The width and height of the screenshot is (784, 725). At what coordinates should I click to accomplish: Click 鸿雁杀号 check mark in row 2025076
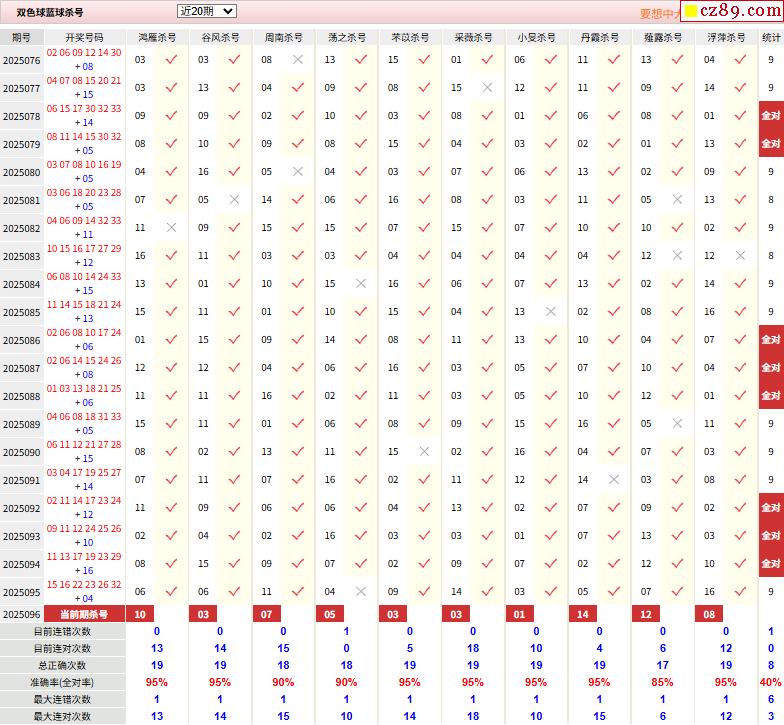pyautogui.click(x=172, y=60)
